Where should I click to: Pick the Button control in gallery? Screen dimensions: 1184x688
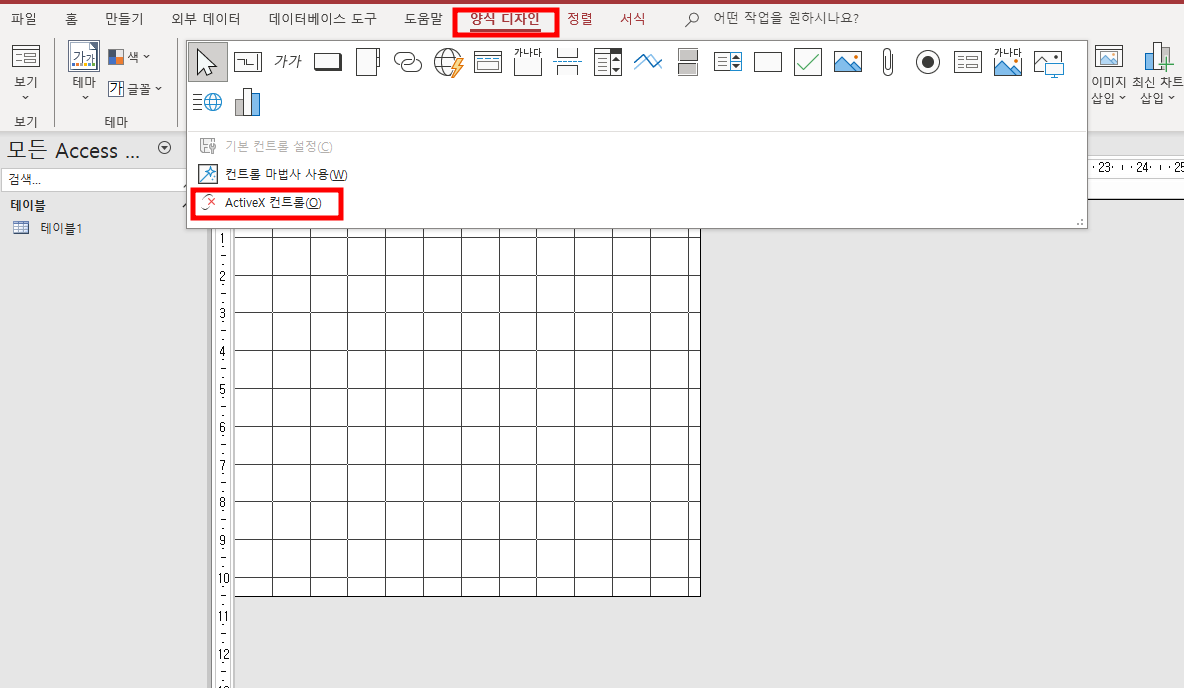point(328,62)
